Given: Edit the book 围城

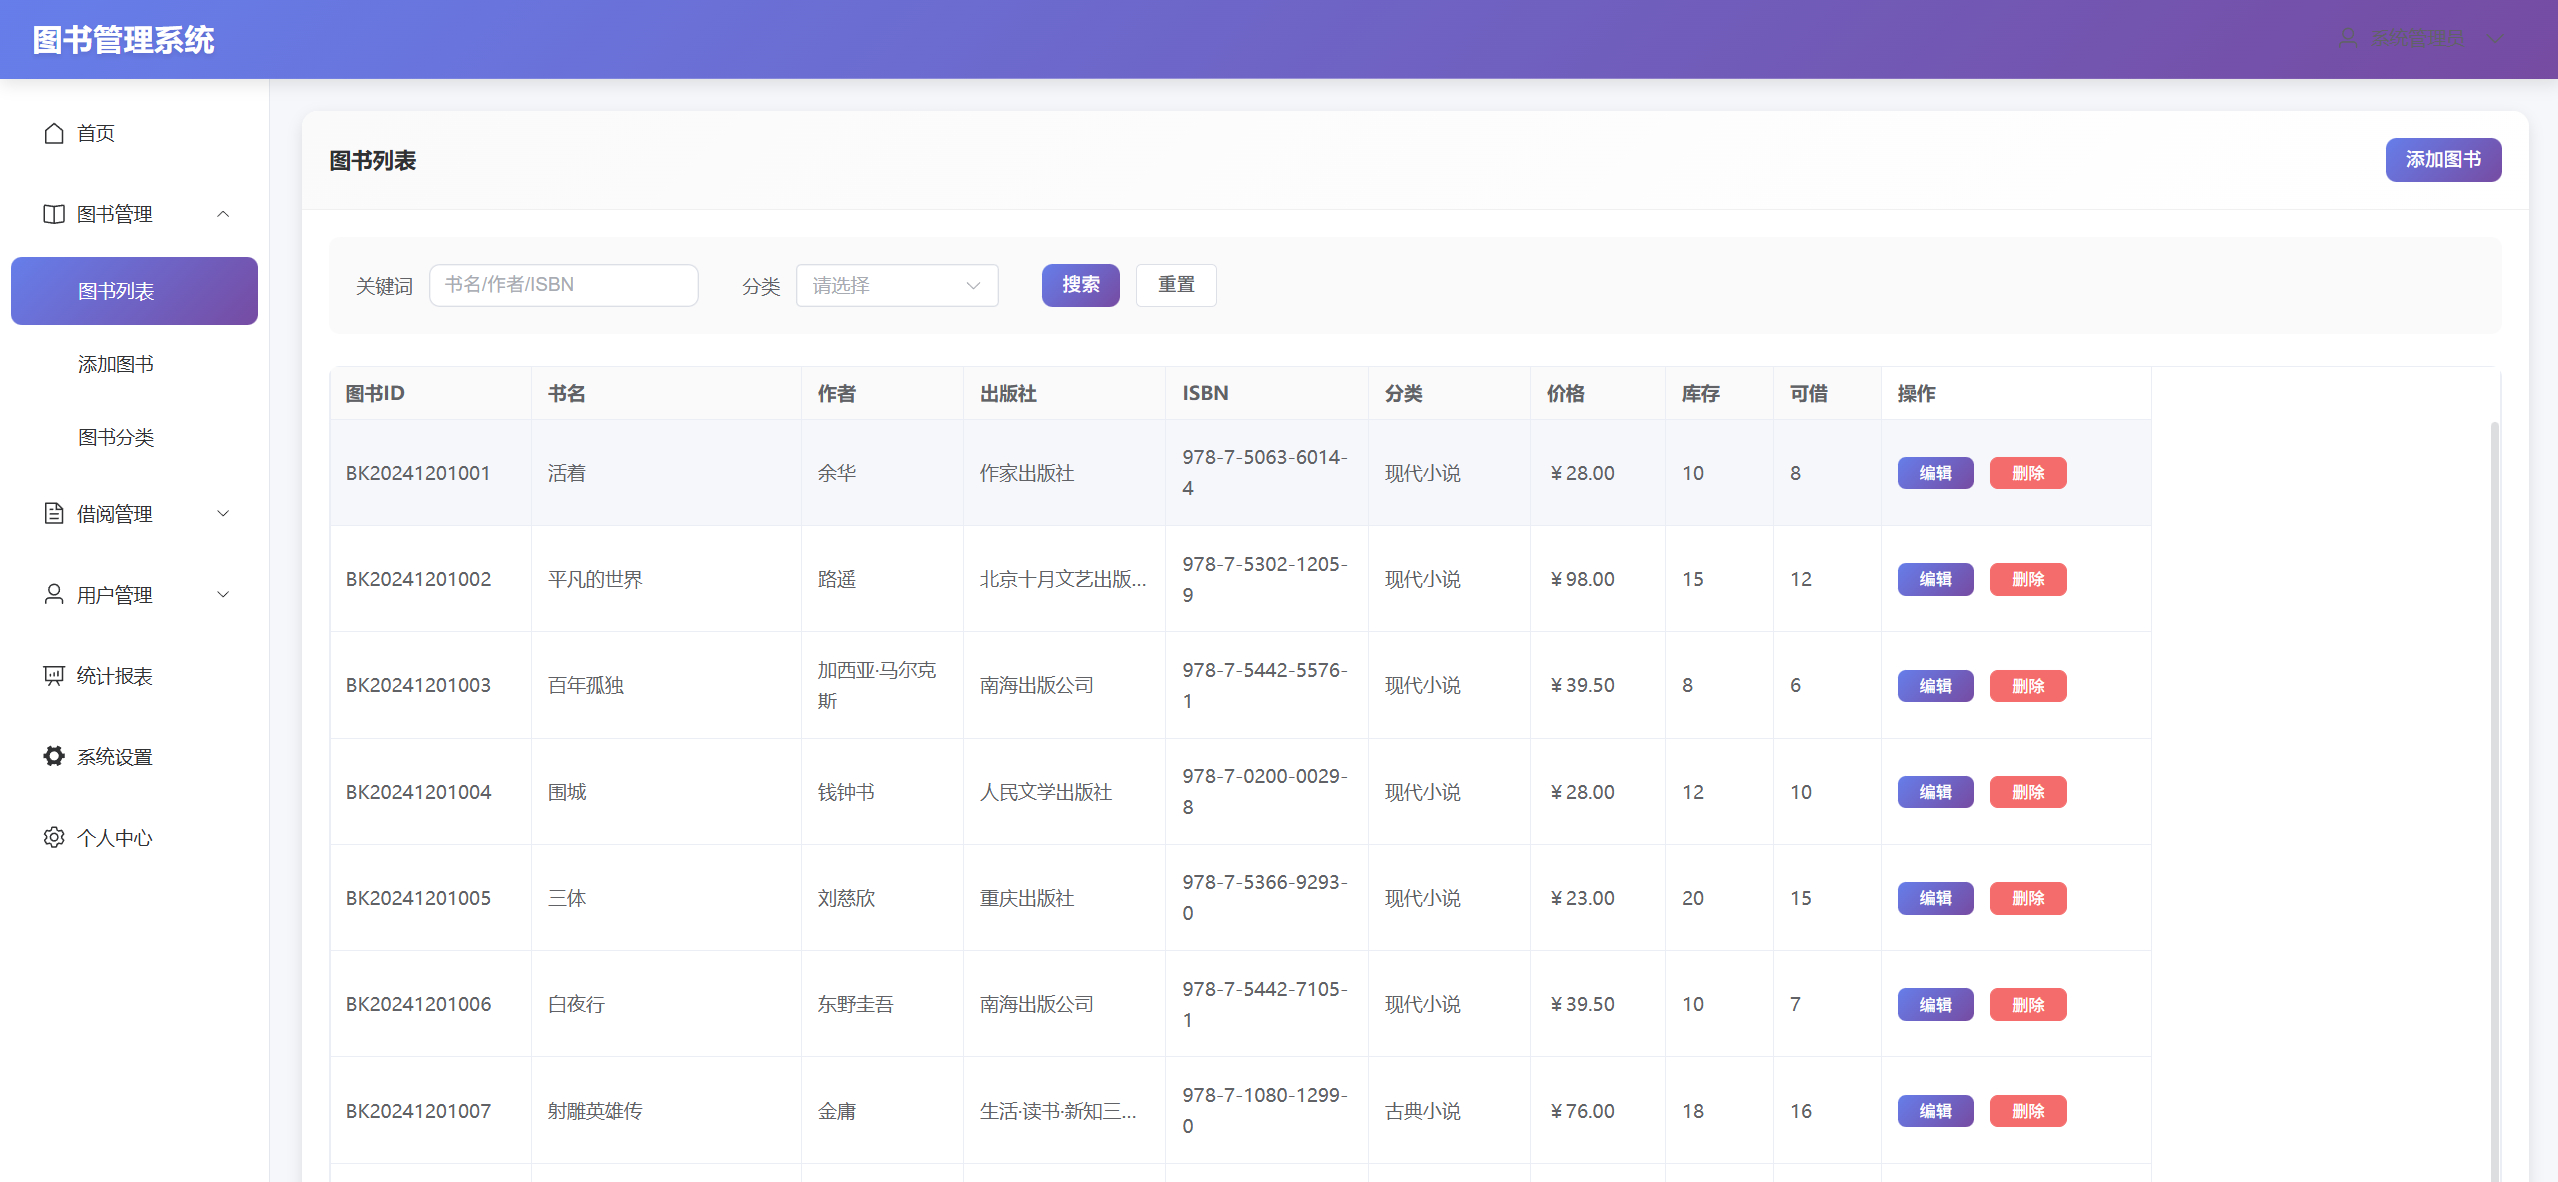Looking at the screenshot, I should (1935, 792).
